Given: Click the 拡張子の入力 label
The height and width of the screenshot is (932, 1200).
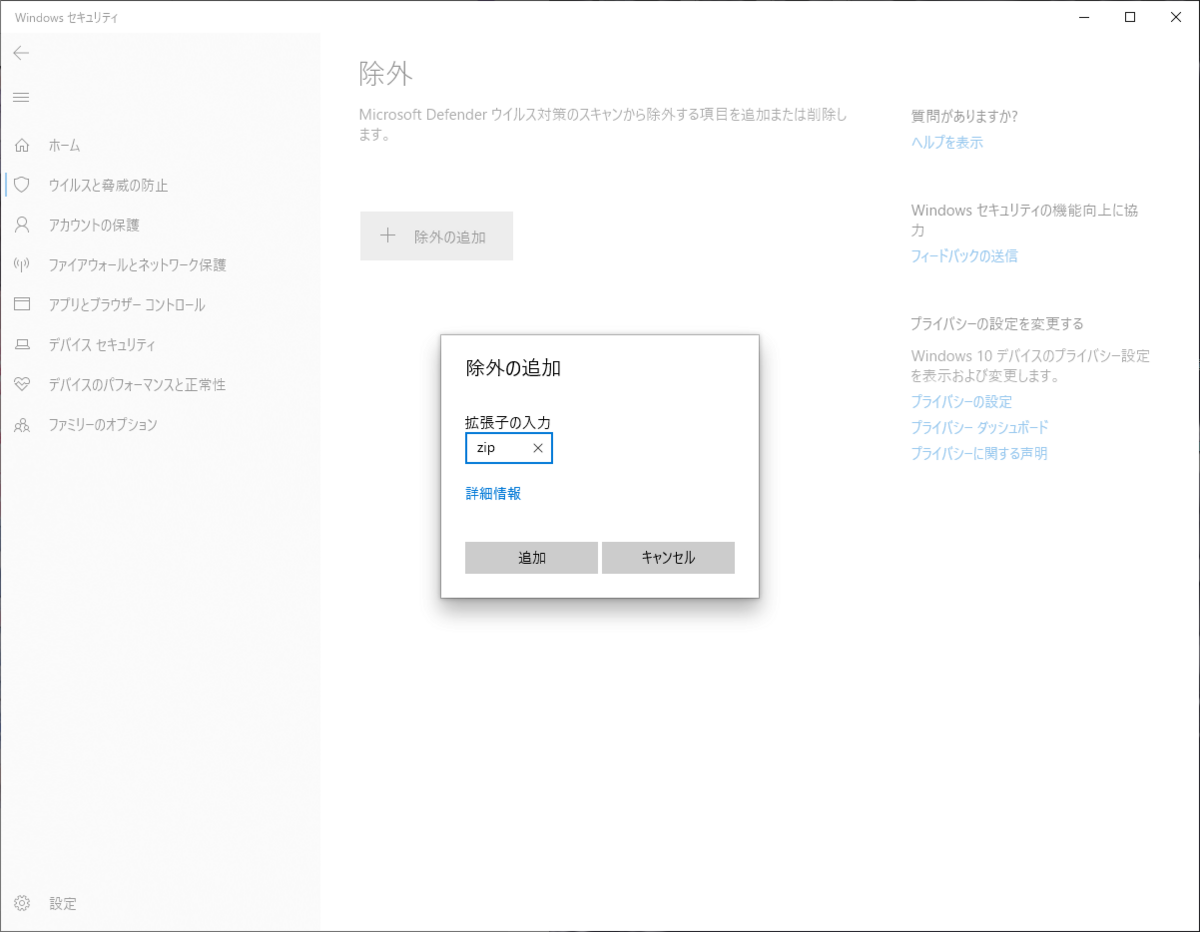Looking at the screenshot, I should pos(508,423).
